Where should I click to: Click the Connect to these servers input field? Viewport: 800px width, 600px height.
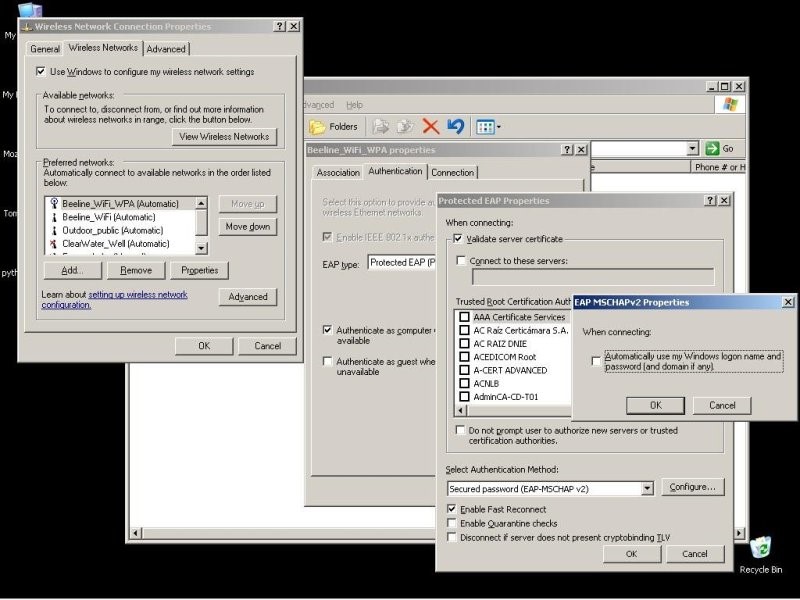point(593,277)
